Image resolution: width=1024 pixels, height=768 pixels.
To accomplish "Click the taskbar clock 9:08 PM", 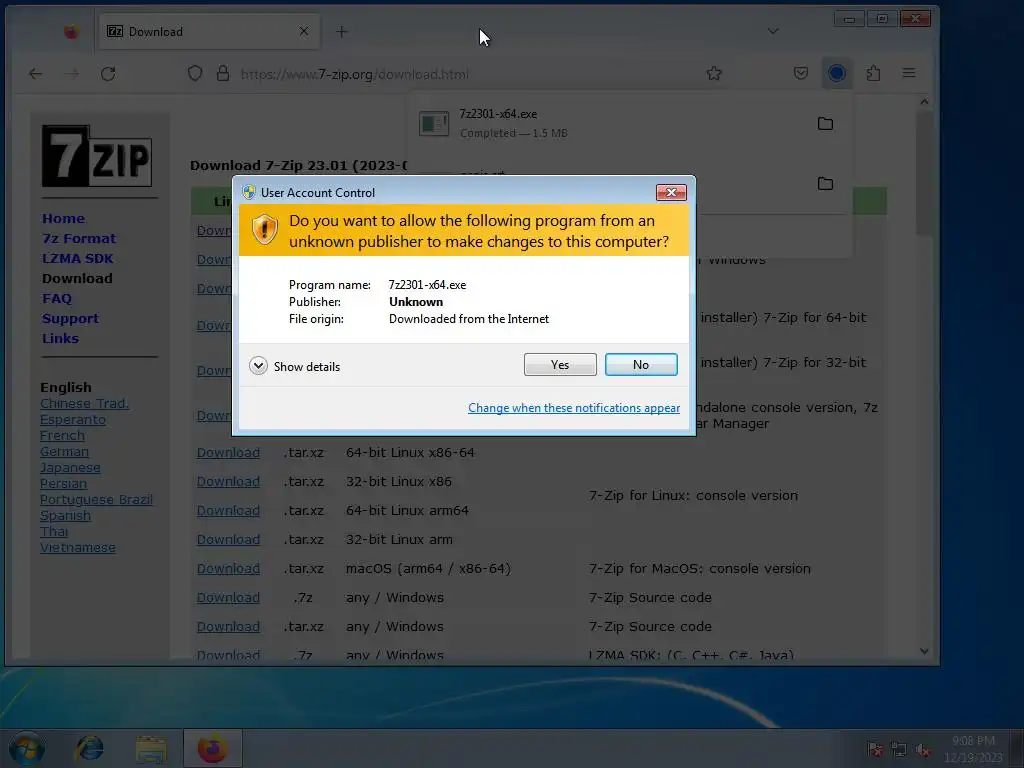I will click(x=972, y=748).
